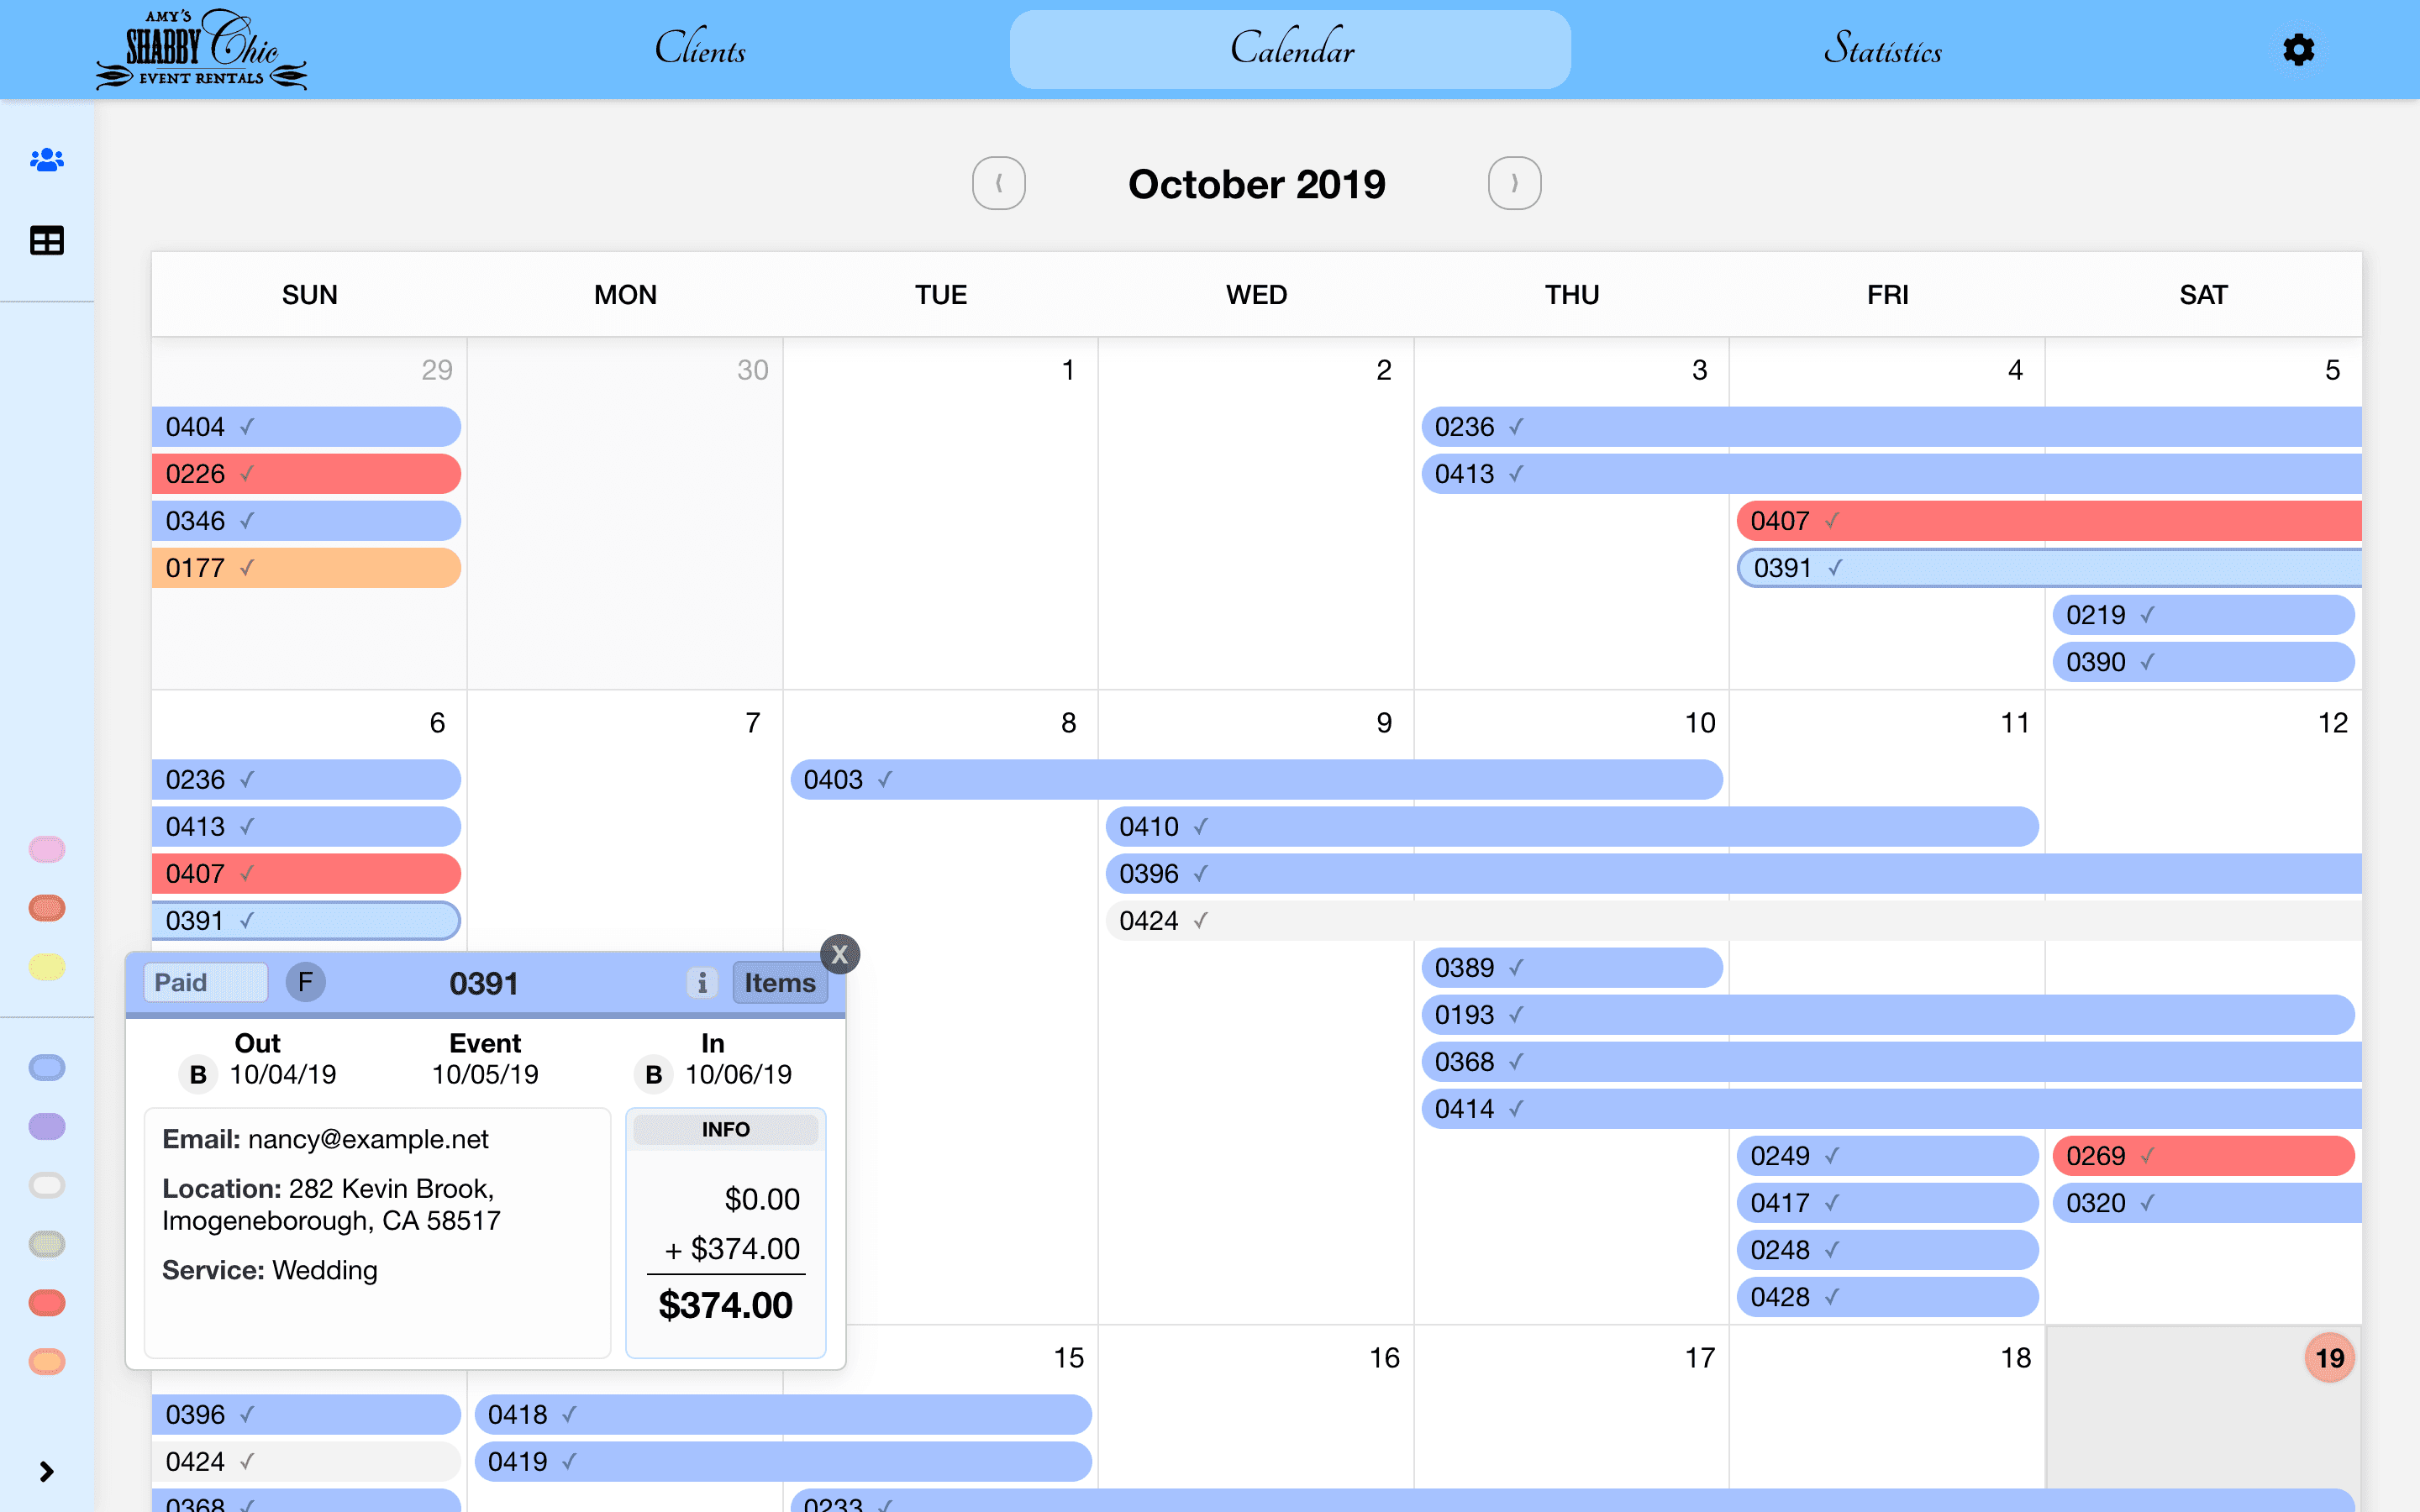This screenshot has width=2420, height=1512.
Task: Click the grid/table view icon in sidebar
Action: 47,240
